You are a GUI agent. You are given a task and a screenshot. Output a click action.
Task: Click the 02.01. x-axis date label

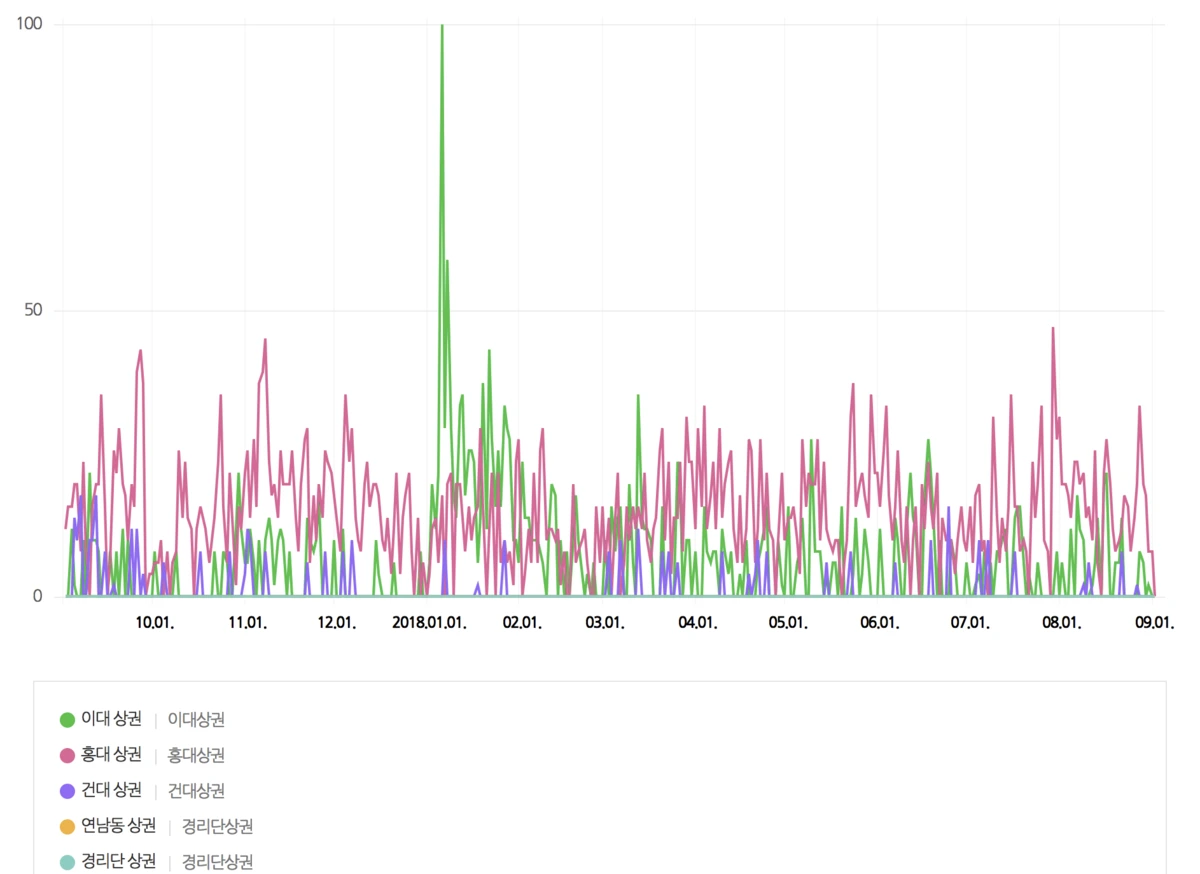[522, 622]
